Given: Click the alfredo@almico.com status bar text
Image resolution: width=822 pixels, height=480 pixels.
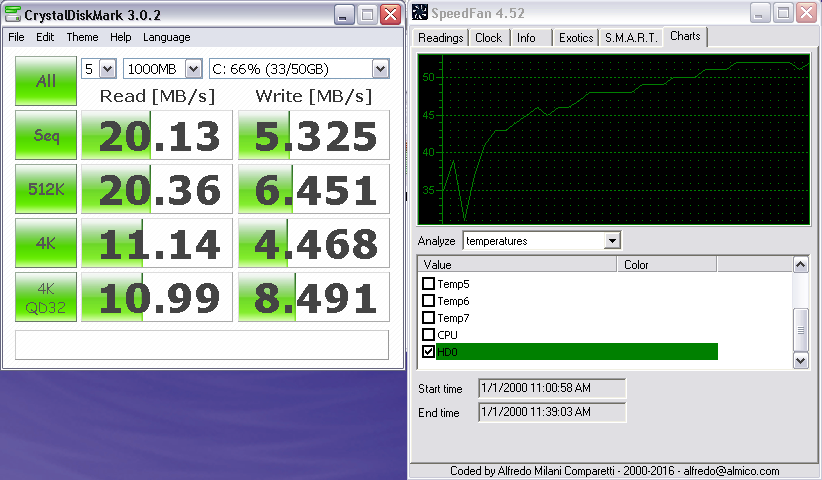Looking at the screenshot, I should tap(731, 471).
